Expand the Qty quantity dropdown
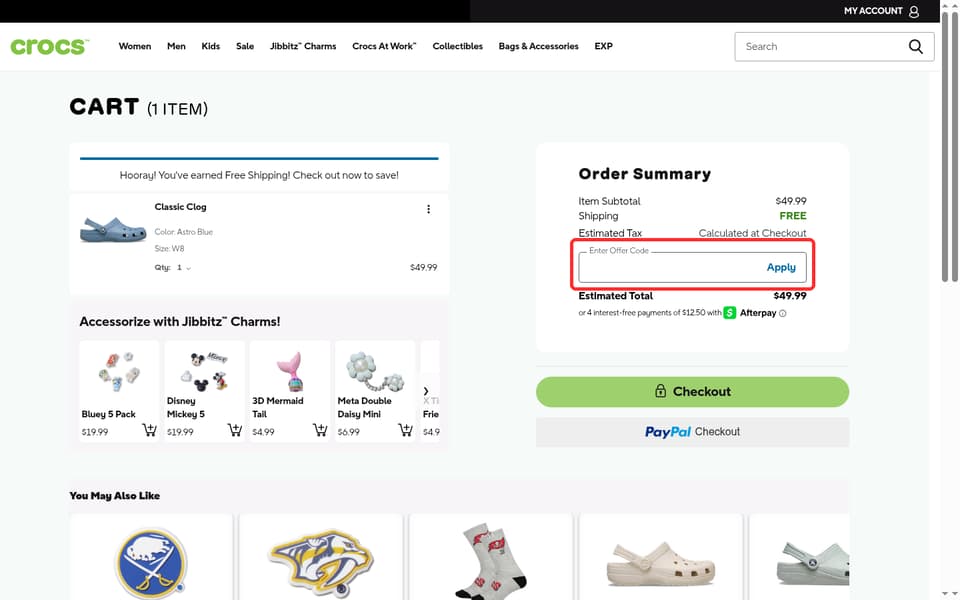 pyautogui.click(x=184, y=268)
